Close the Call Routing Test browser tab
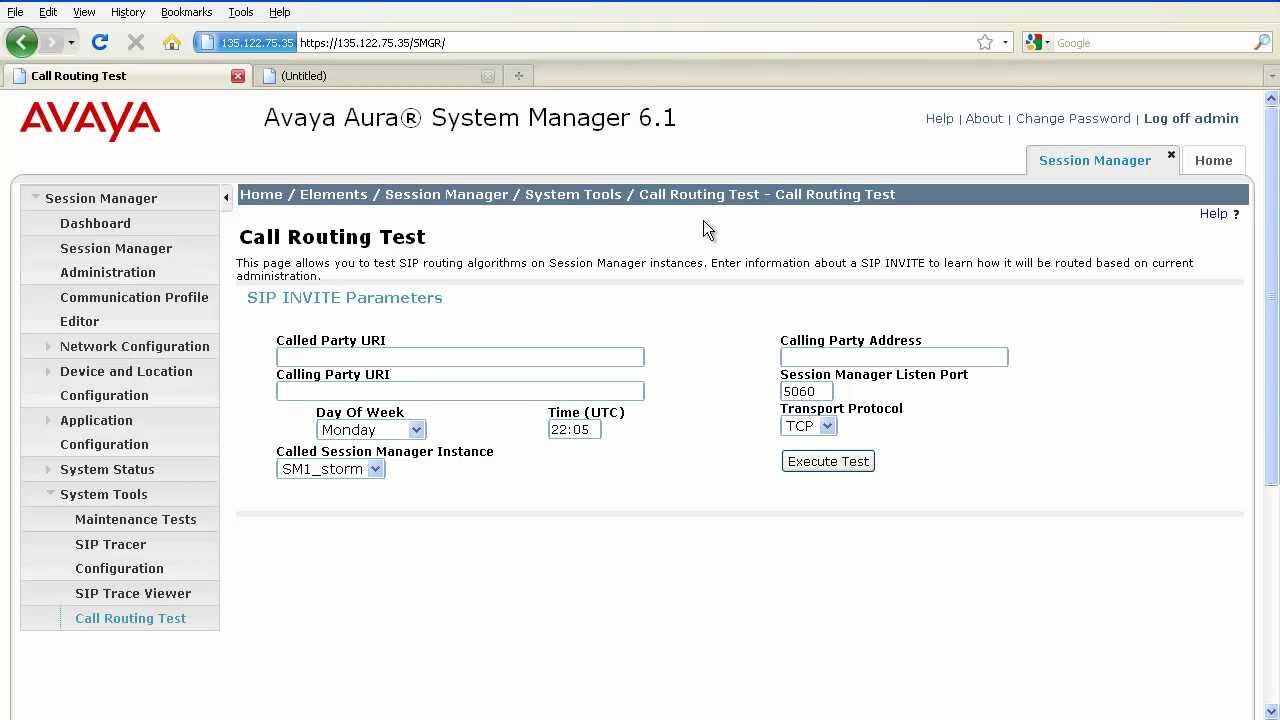This screenshot has height=720, width=1280. (237, 76)
